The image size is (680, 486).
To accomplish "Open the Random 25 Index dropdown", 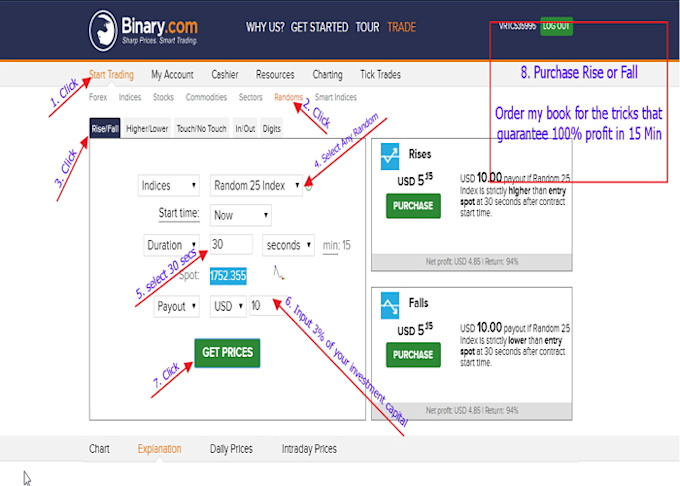I will pos(256,186).
